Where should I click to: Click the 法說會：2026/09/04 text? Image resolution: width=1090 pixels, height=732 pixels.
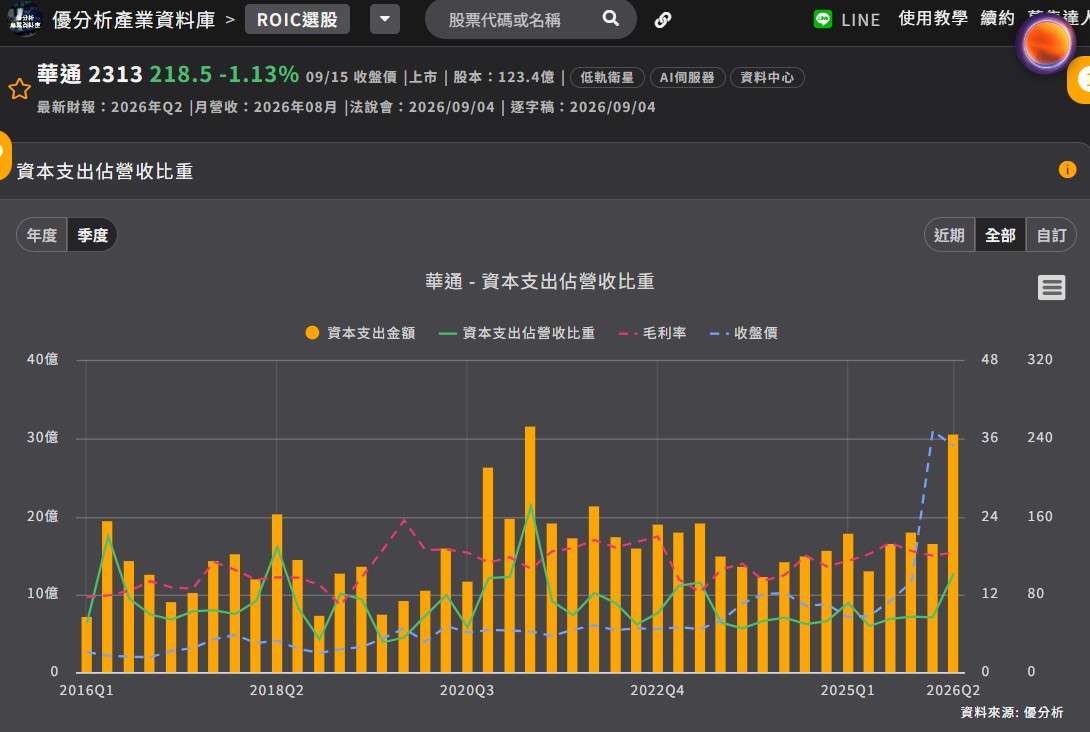(422, 107)
